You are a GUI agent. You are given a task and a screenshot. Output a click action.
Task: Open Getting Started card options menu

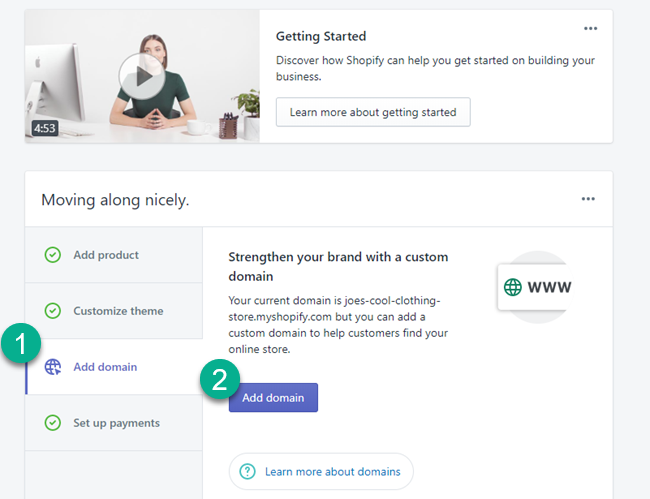coord(591,28)
